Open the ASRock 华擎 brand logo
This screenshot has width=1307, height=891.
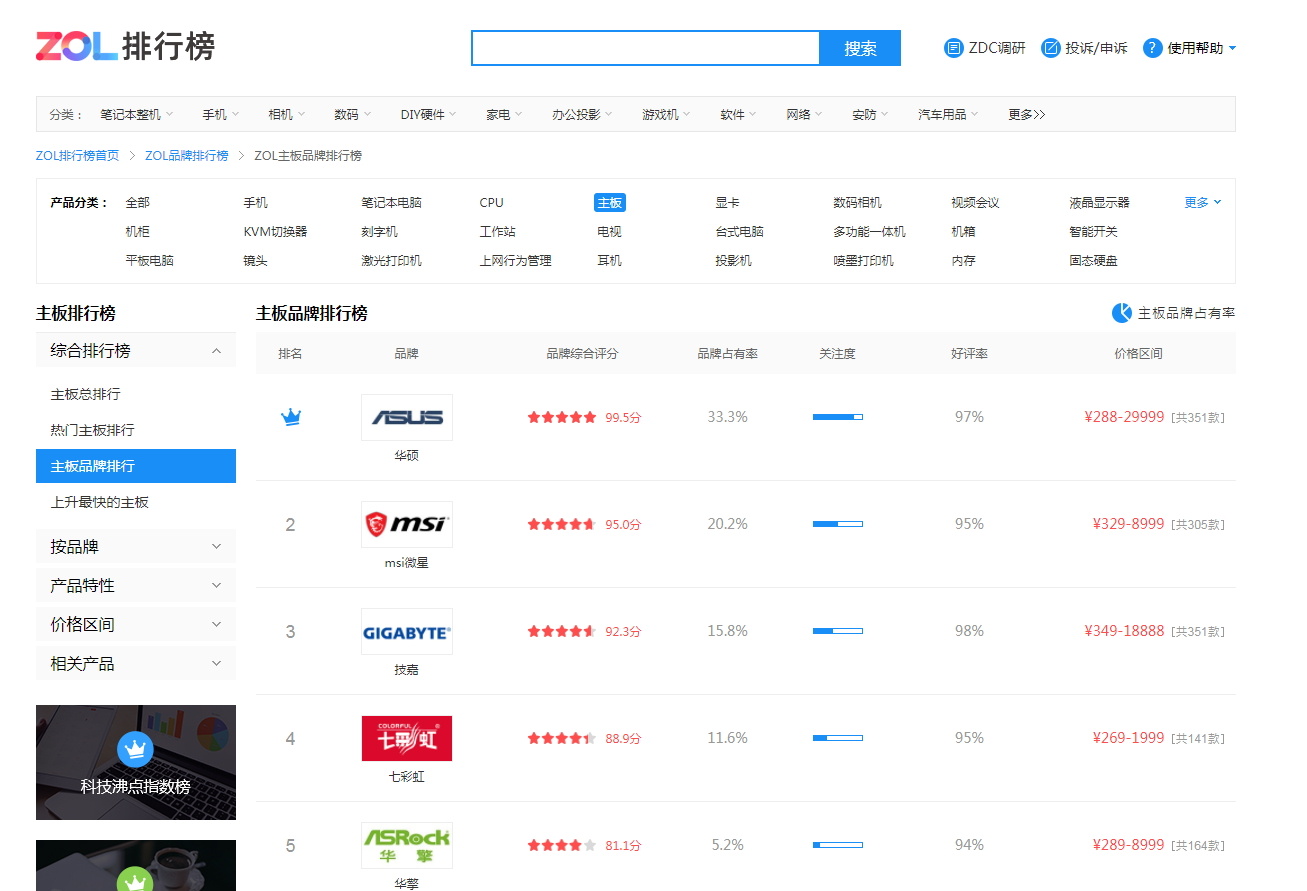tap(407, 845)
